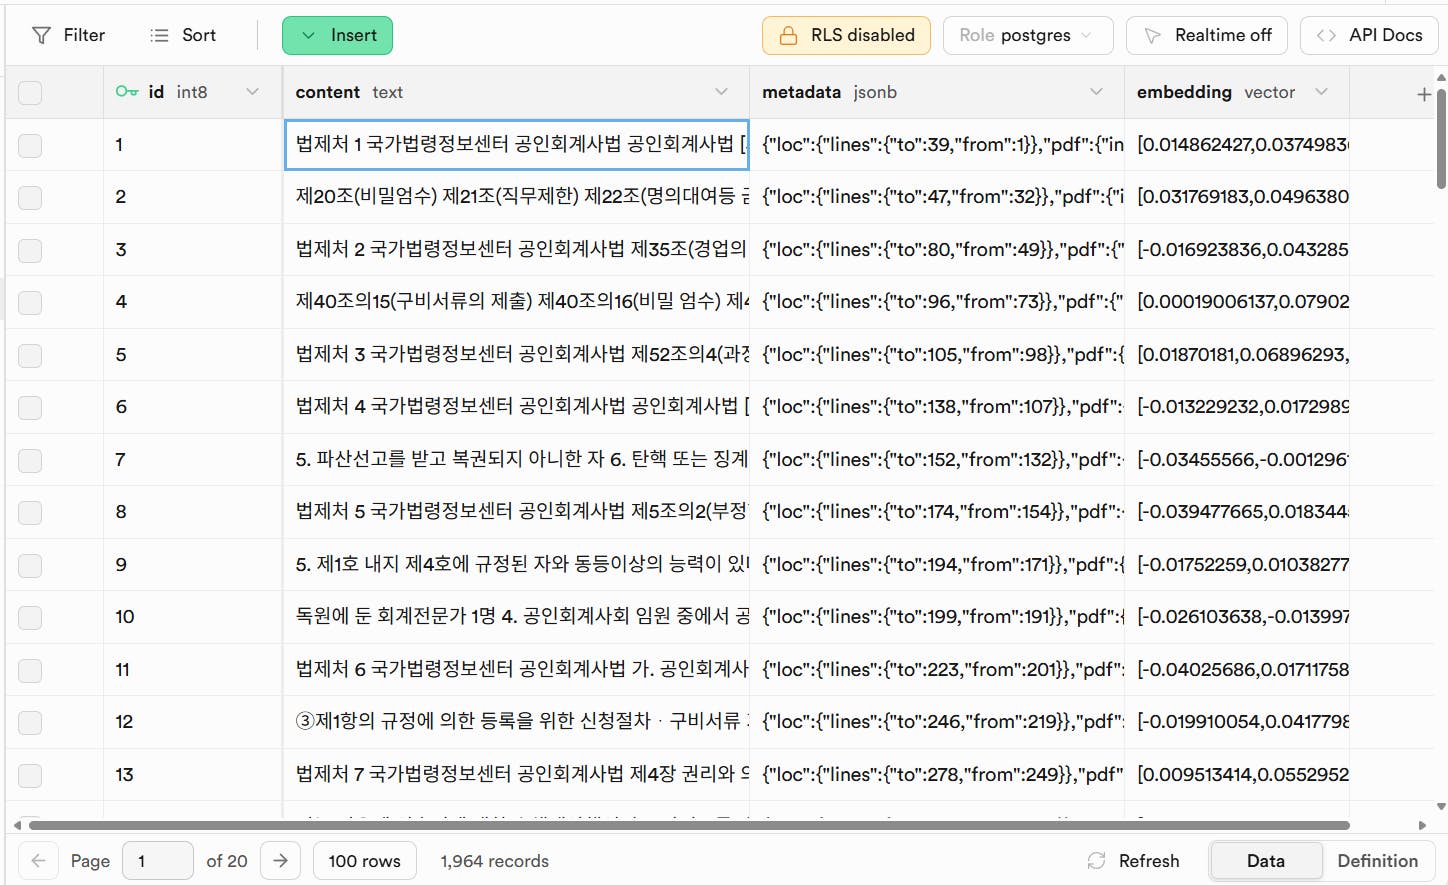
Task: Click the primary key icon beside id
Action: (127, 92)
